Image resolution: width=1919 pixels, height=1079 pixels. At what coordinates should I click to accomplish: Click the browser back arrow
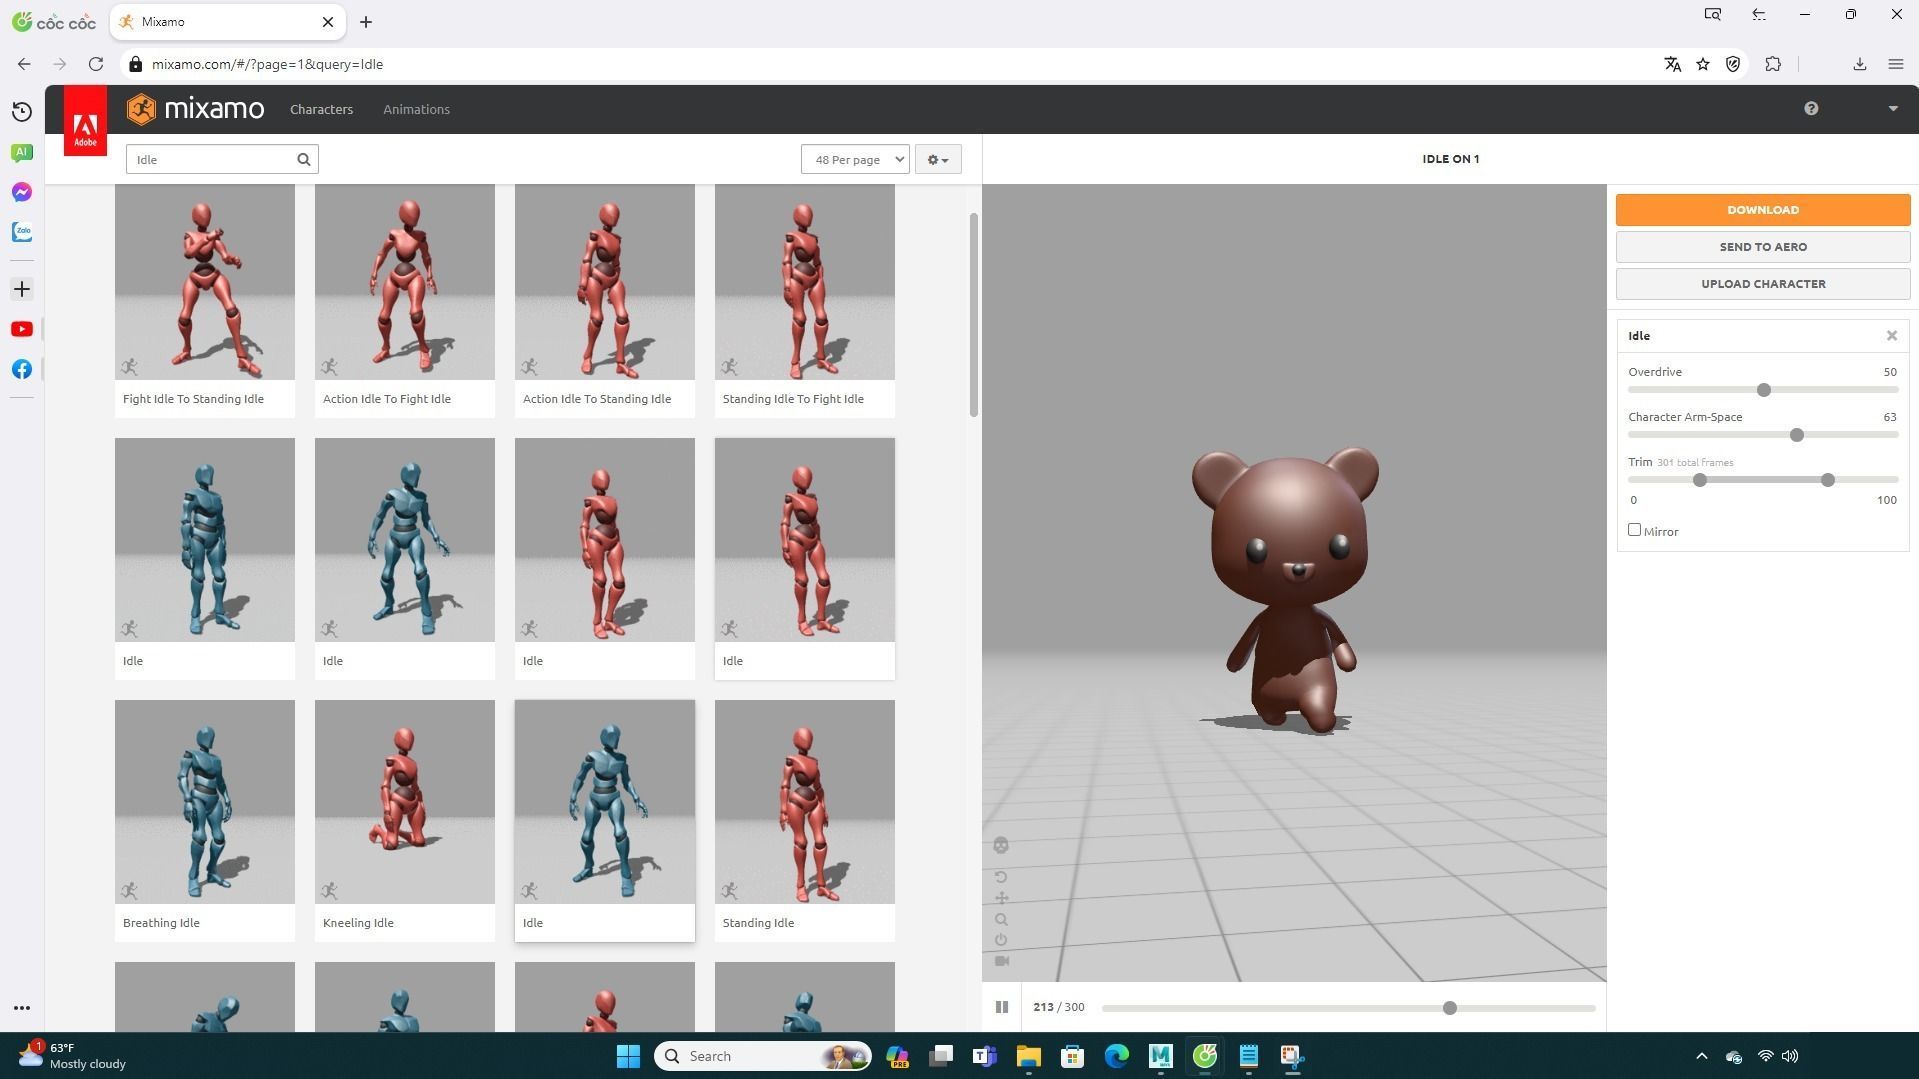pos(24,64)
